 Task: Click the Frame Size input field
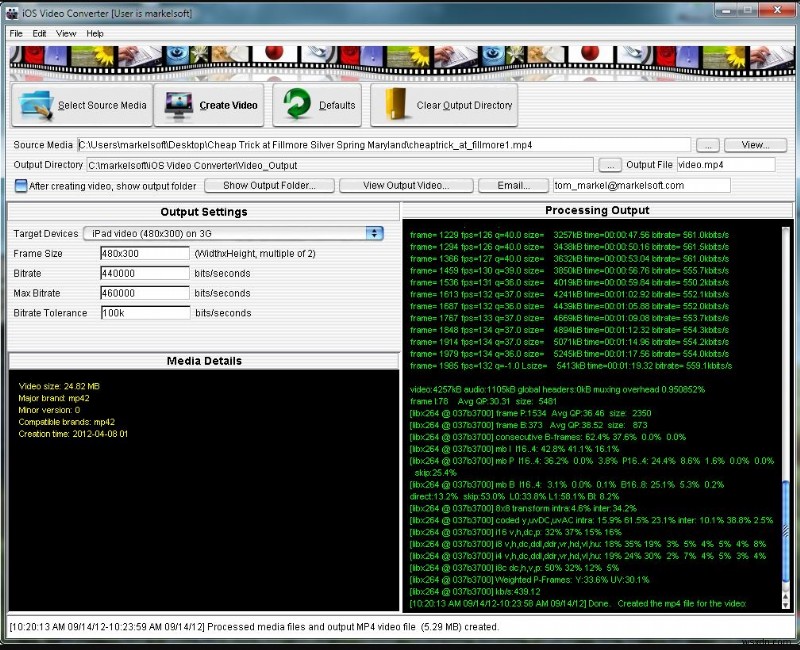(x=145, y=253)
